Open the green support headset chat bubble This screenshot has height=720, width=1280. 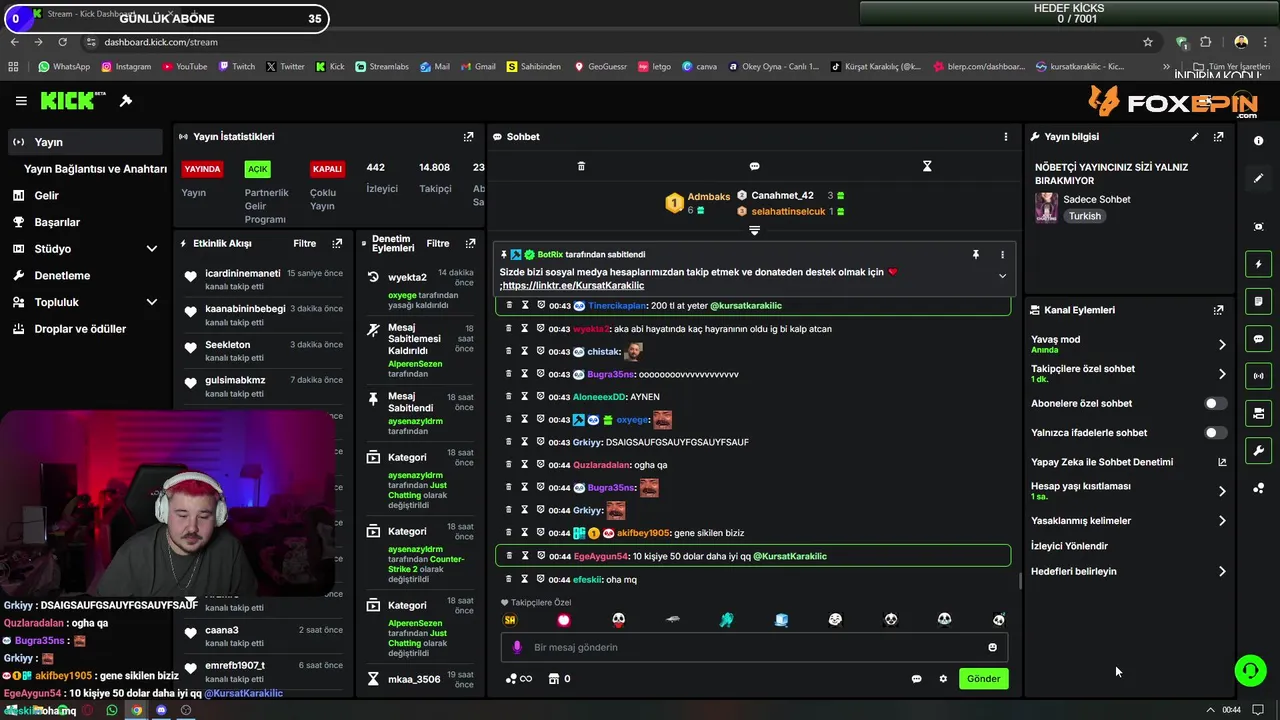tap(1250, 670)
